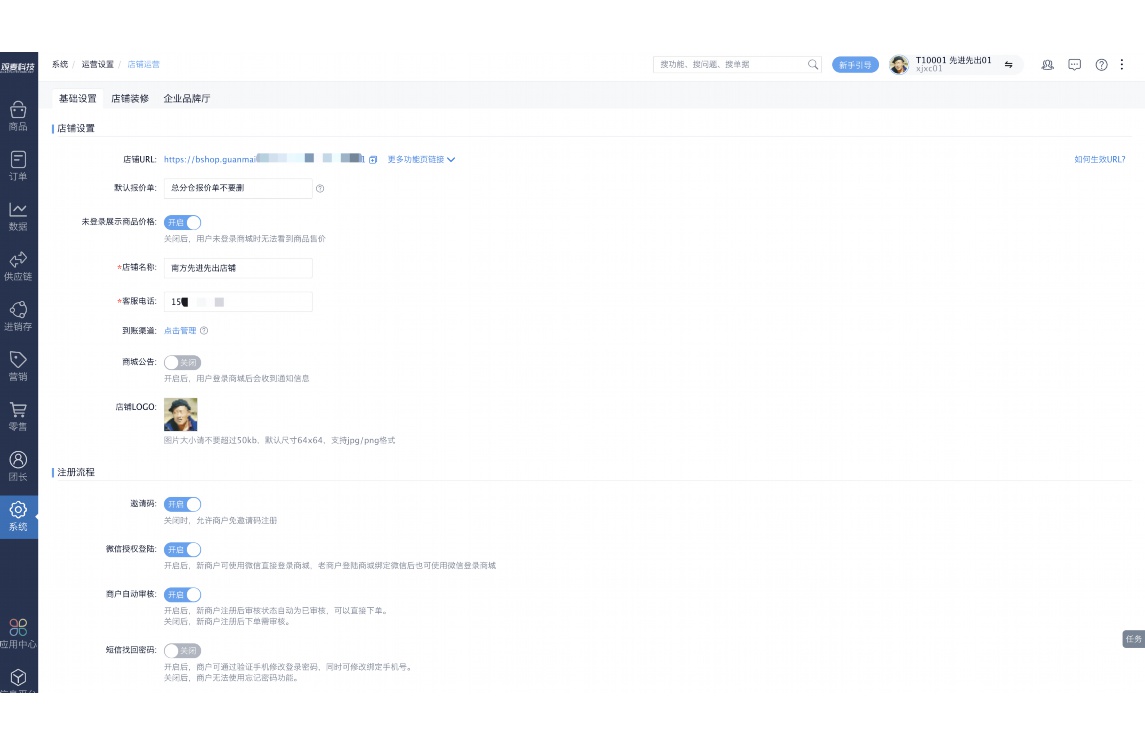The width and height of the screenshot is (1145, 745).
Task: Open the 应用中心 from the sidebar
Action: pos(17,634)
